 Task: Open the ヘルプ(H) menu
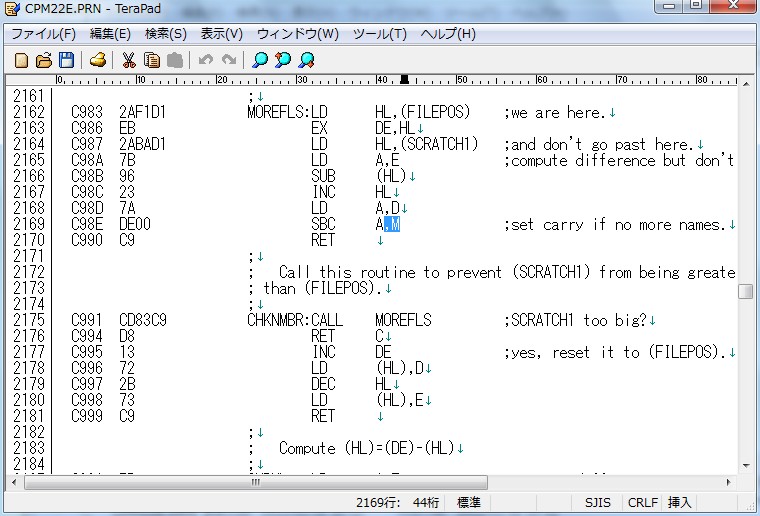[448, 34]
